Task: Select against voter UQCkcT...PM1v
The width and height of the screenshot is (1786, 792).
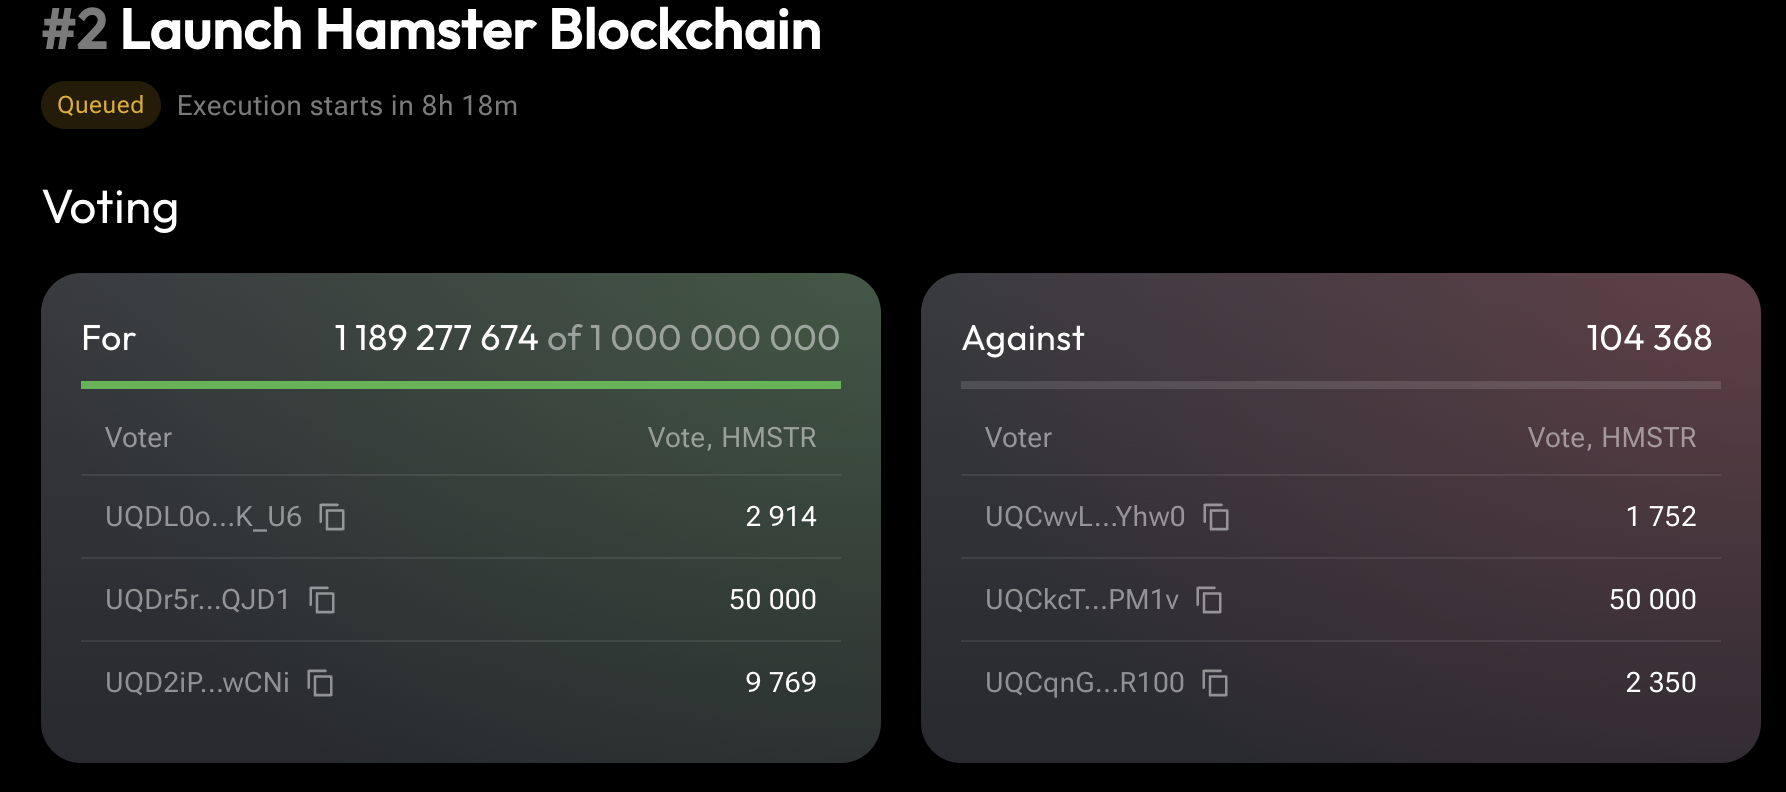Action: [x=1081, y=600]
